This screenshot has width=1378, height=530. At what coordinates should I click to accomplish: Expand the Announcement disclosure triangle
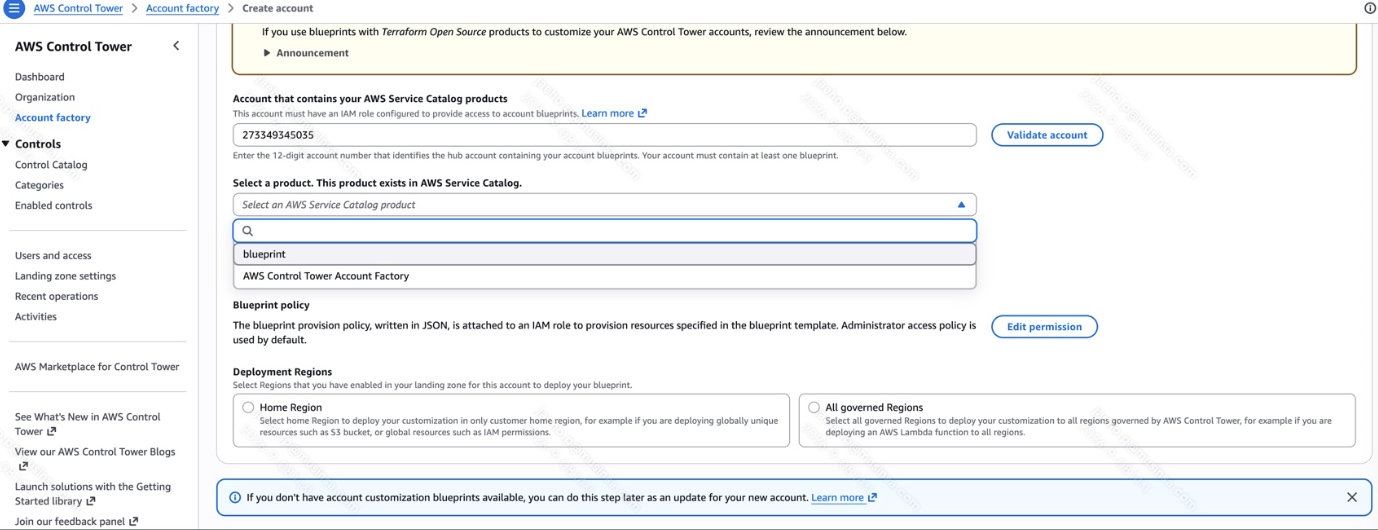pos(267,53)
